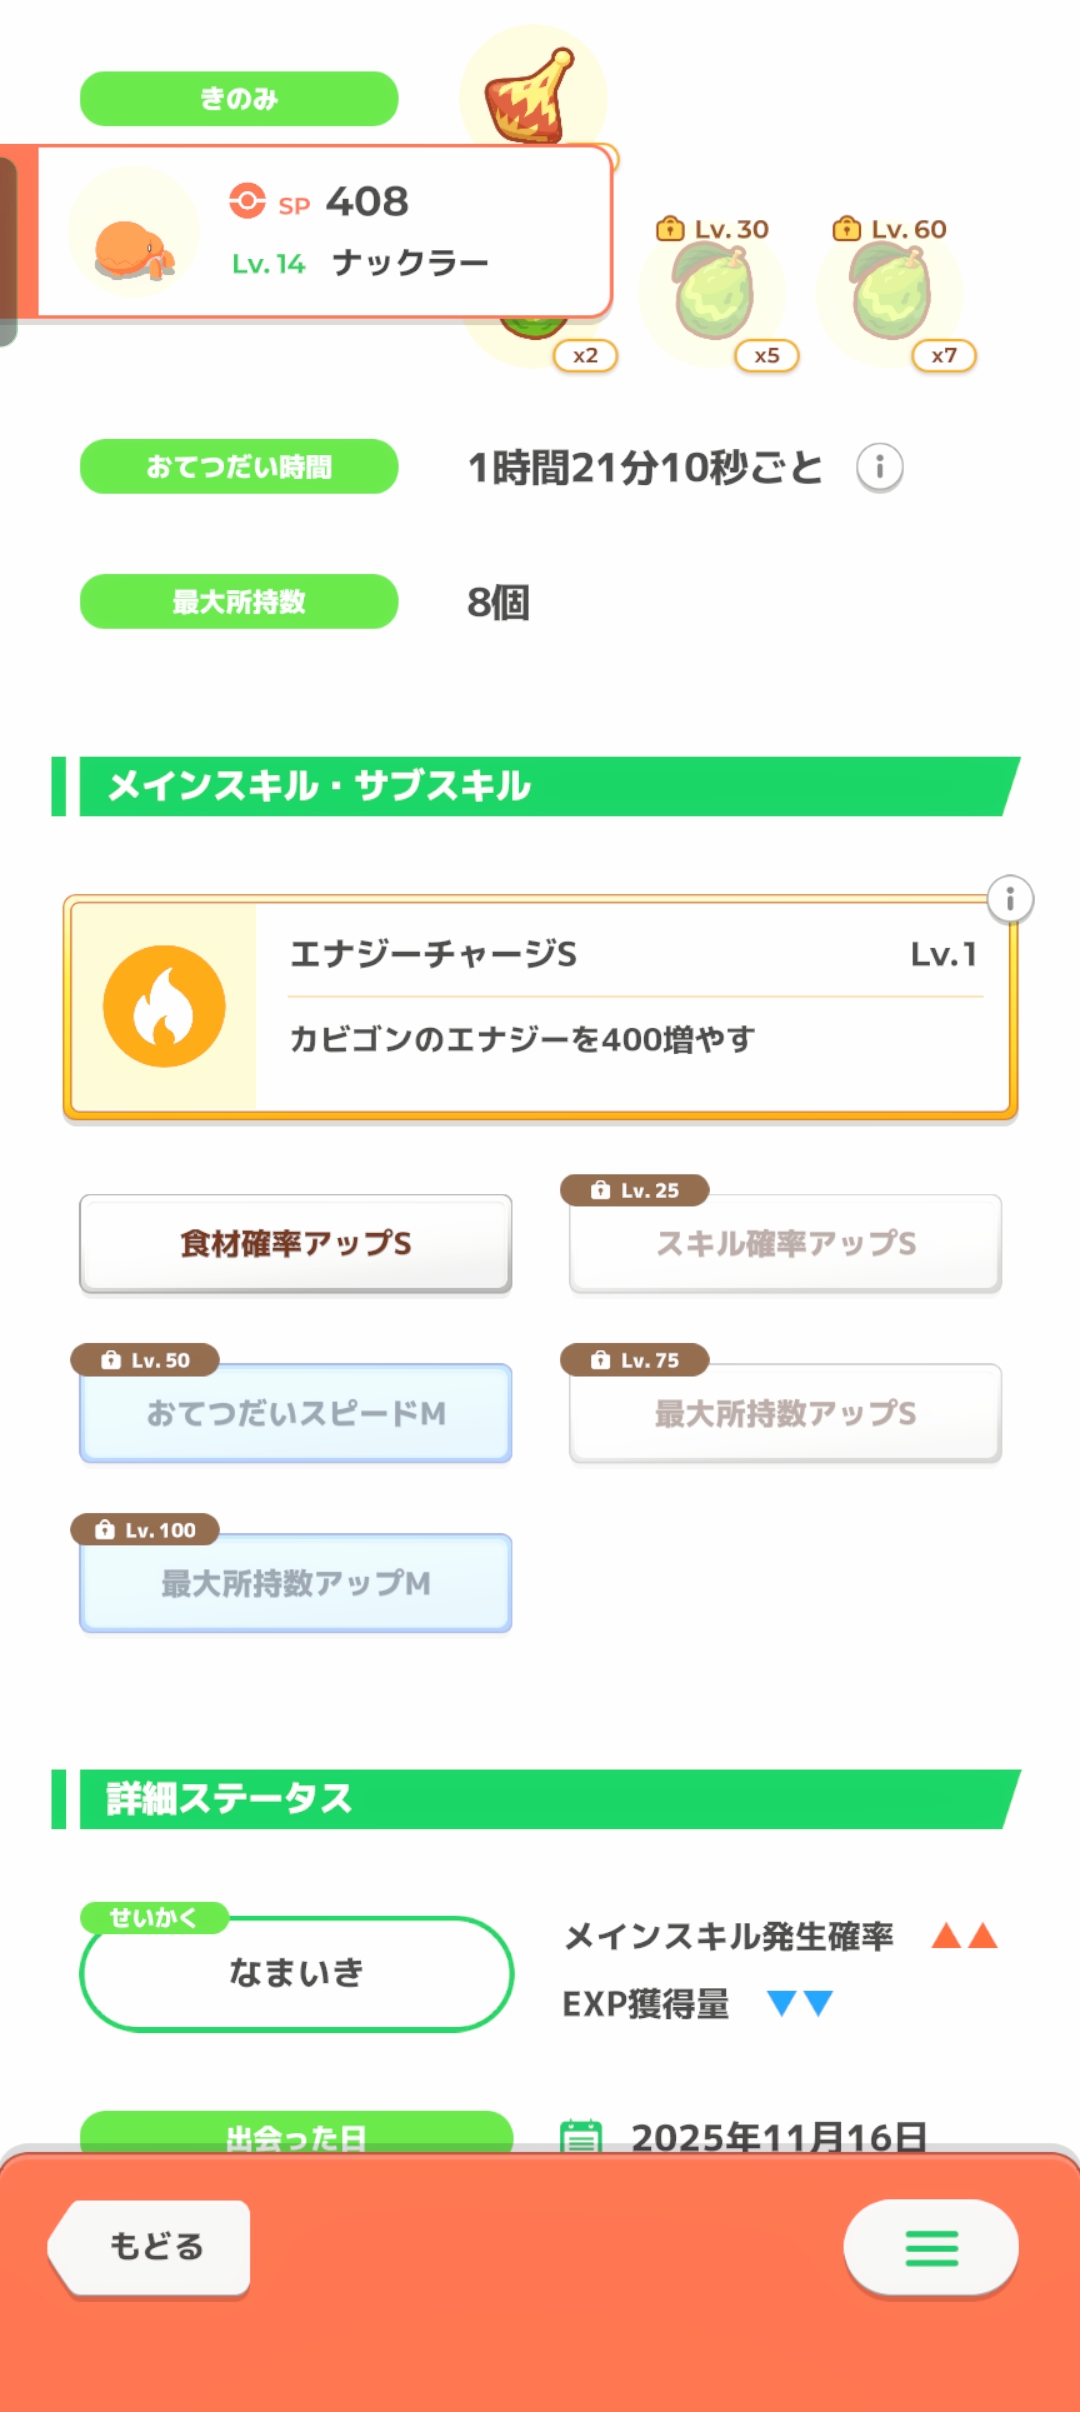The width and height of the screenshot is (1080, 2412).
Task: Tap the なまいき nature box
Action: [x=296, y=1973]
